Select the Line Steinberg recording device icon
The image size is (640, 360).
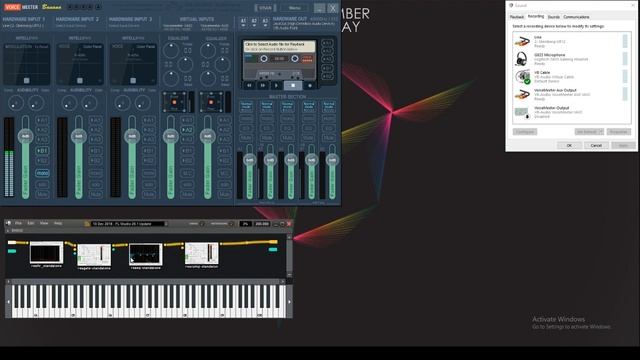click(522, 41)
